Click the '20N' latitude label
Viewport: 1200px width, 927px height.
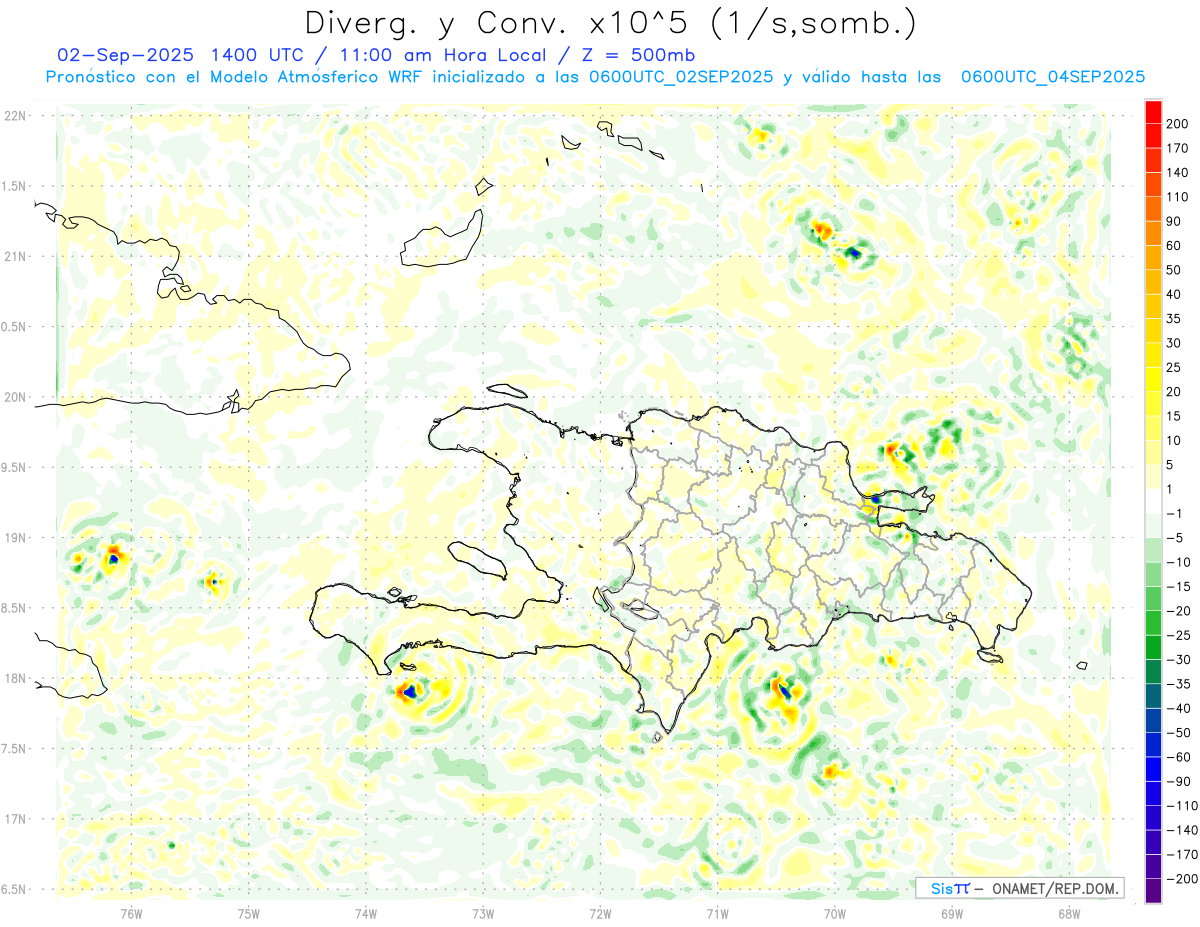coord(14,397)
